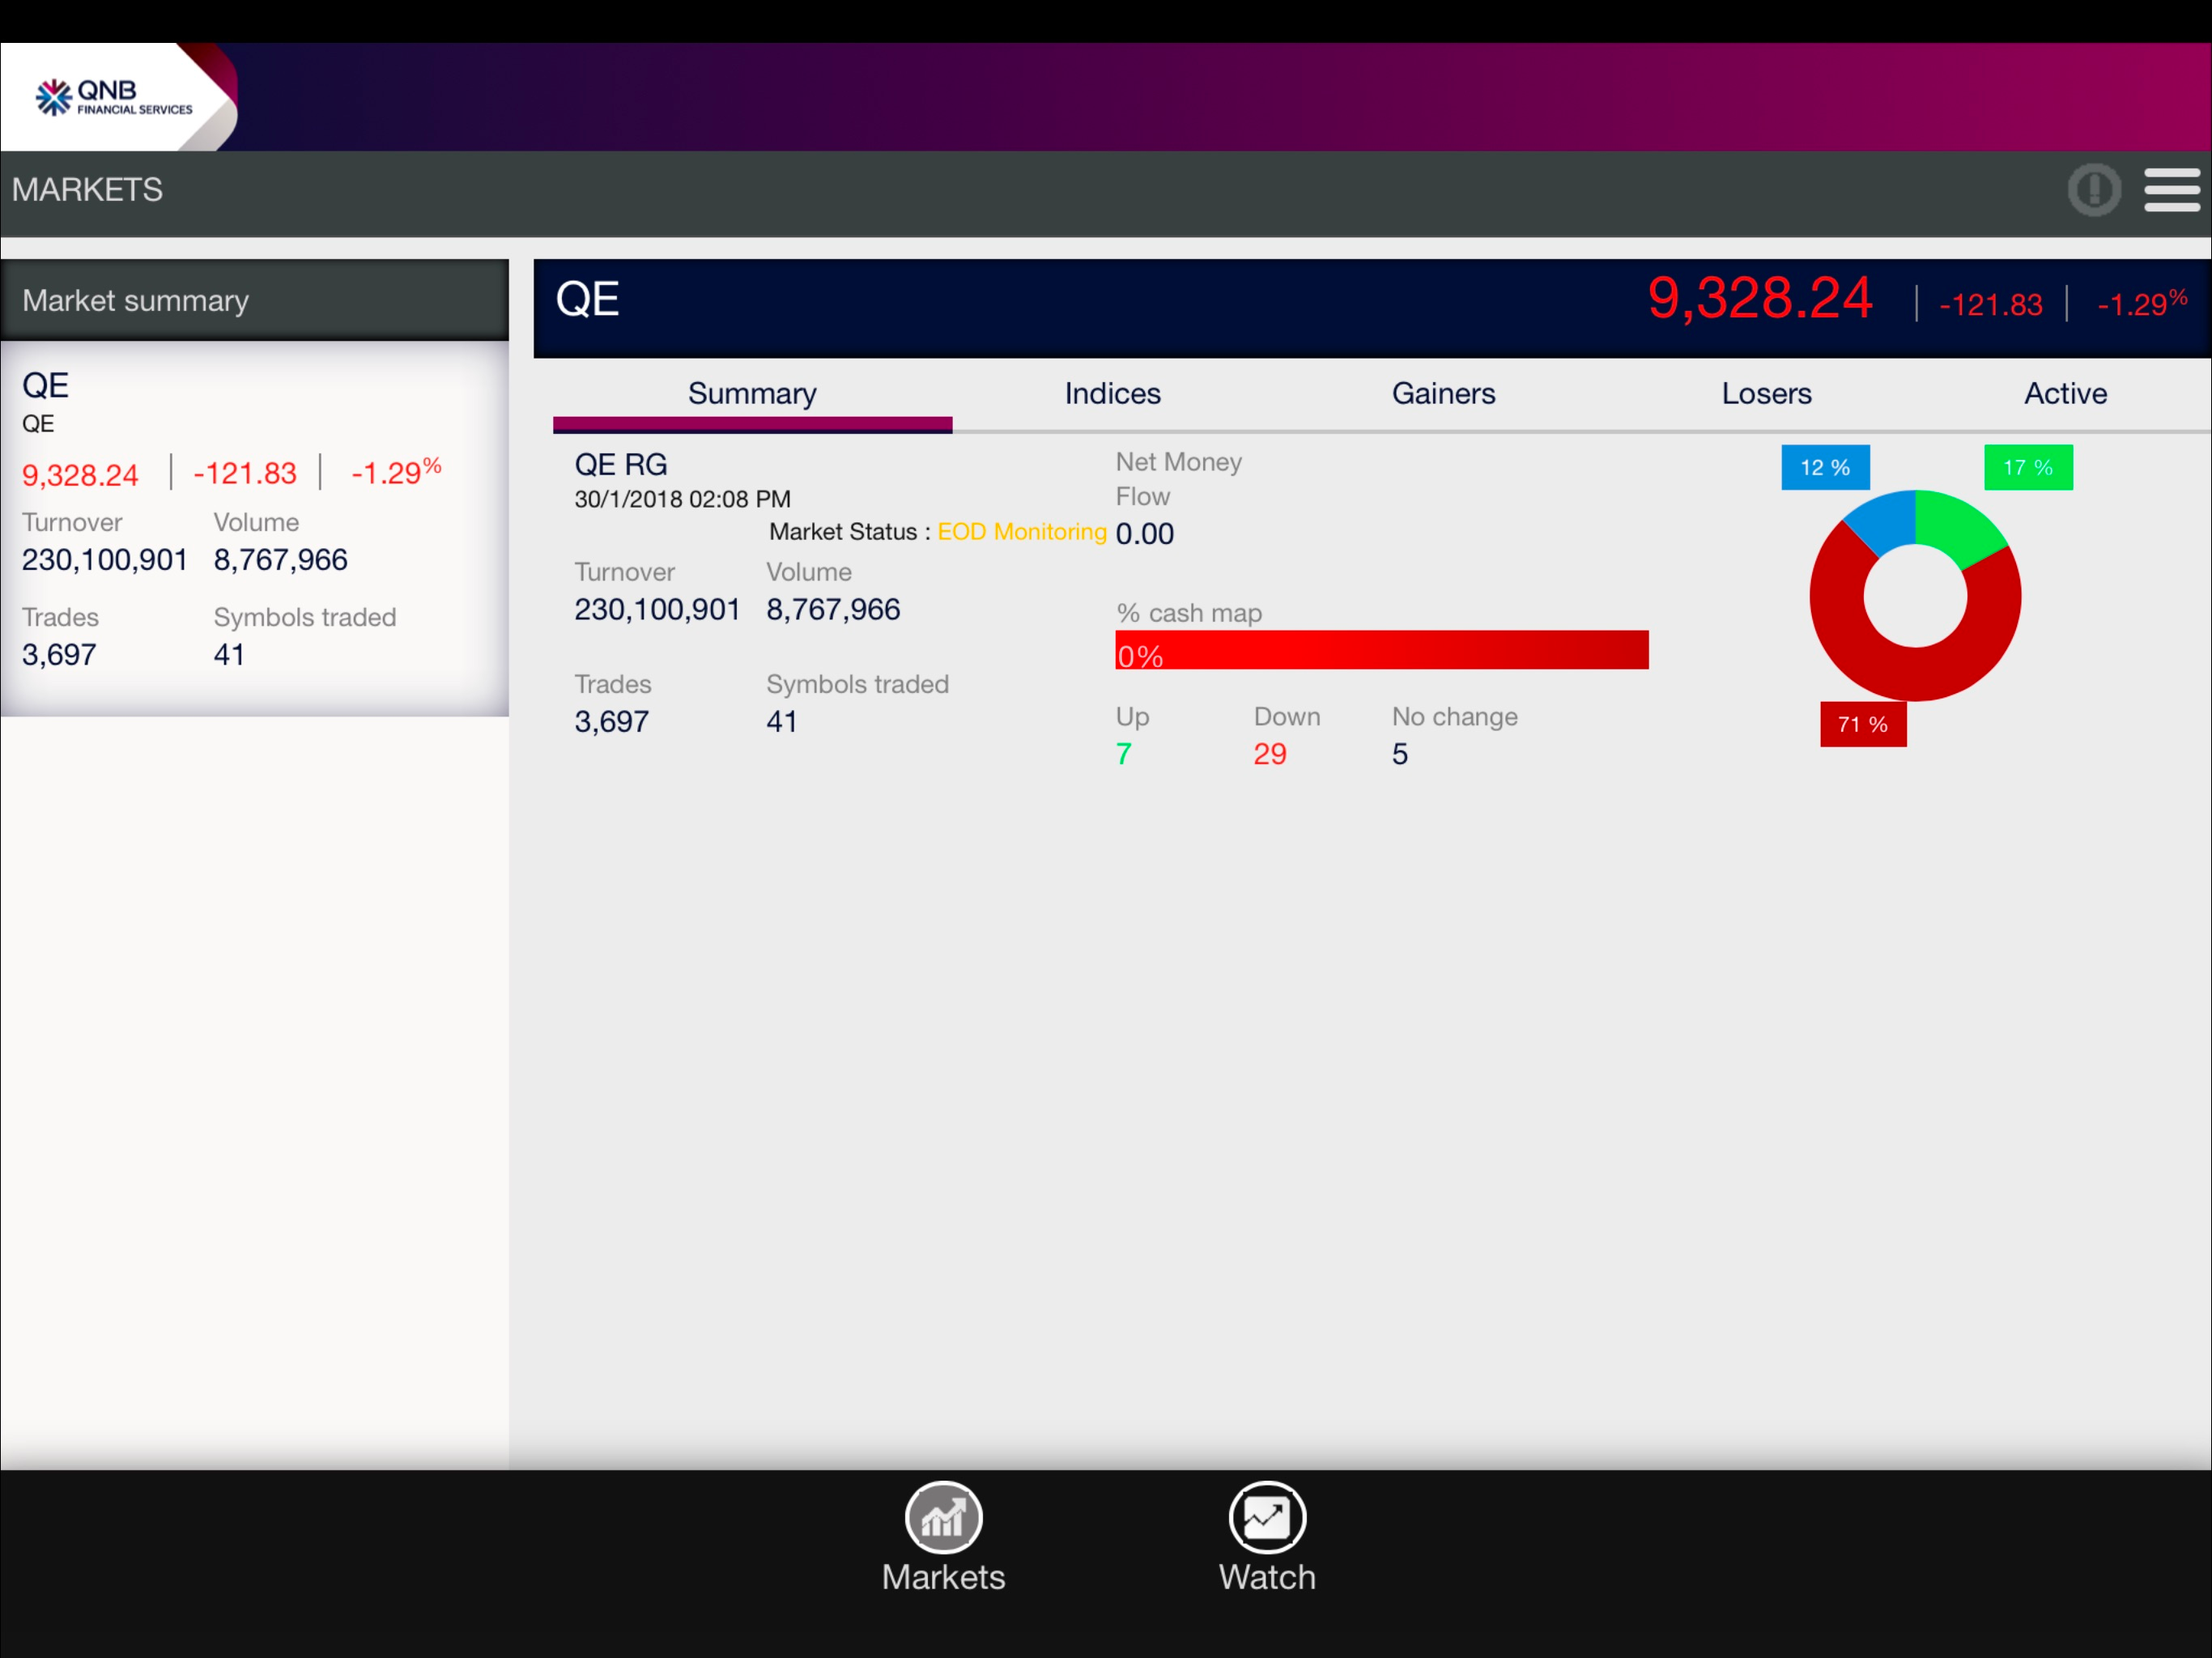The image size is (2212, 1658).
Task: Tap the Markets chart icon in bottom bar
Action: tap(943, 1517)
